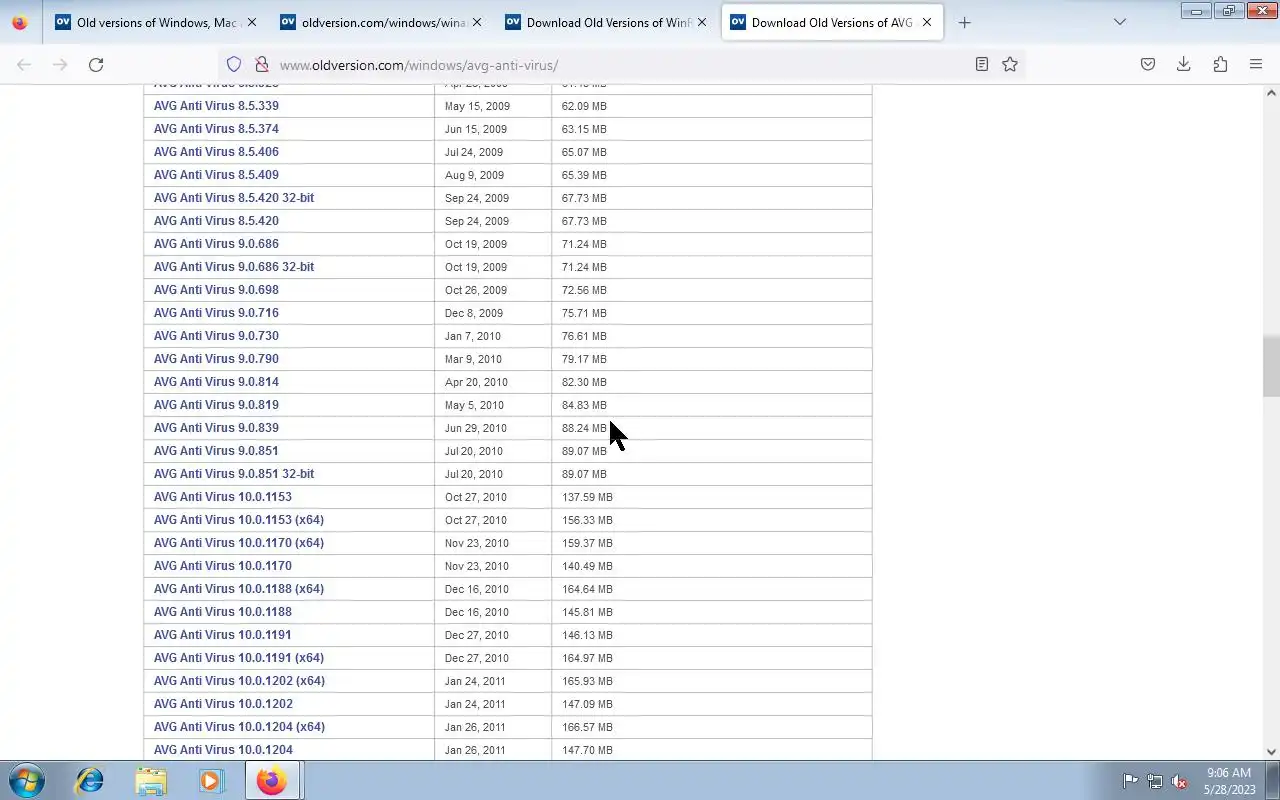Click the muted volume tray icon
The width and height of the screenshot is (1280, 800).
point(1180,781)
